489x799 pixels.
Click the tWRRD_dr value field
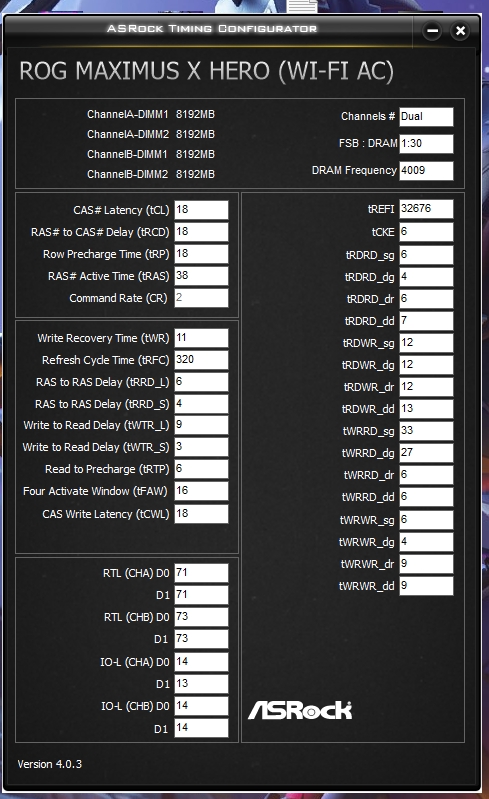[426, 474]
